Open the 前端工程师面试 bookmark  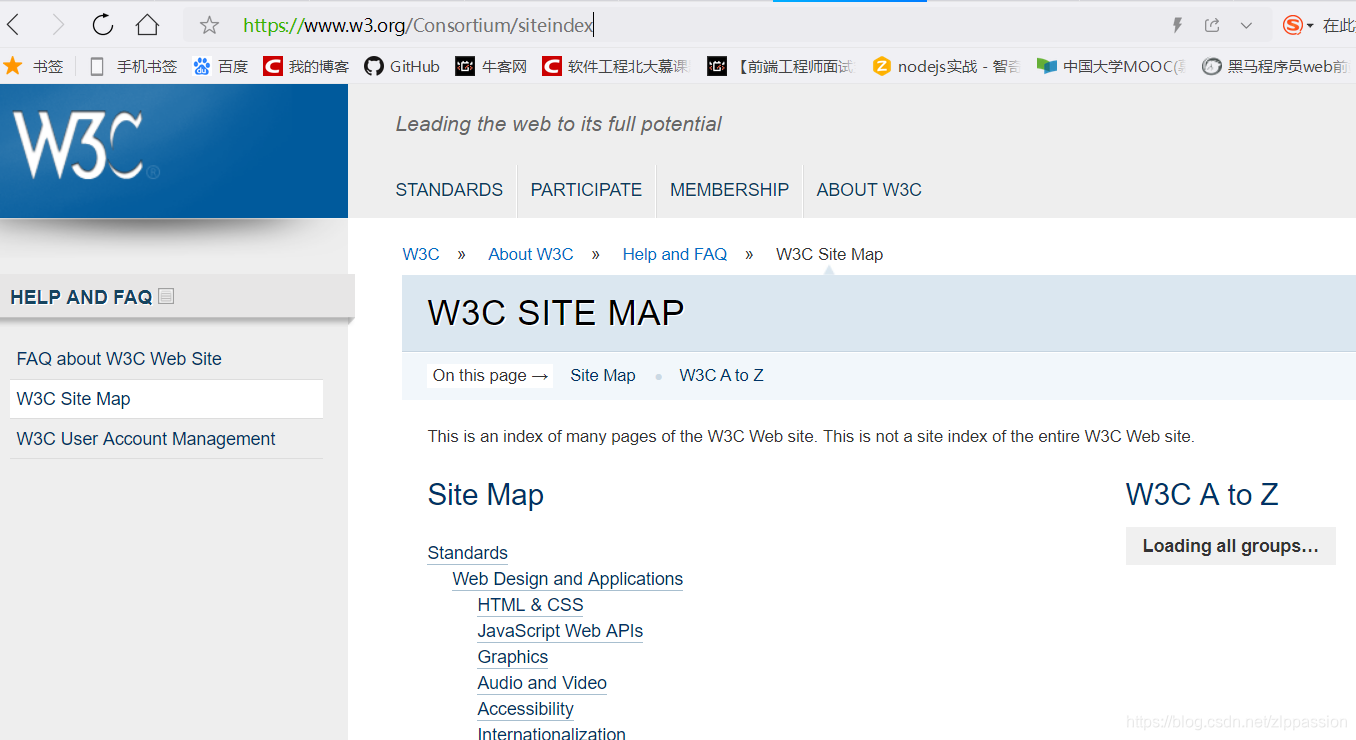pos(781,66)
